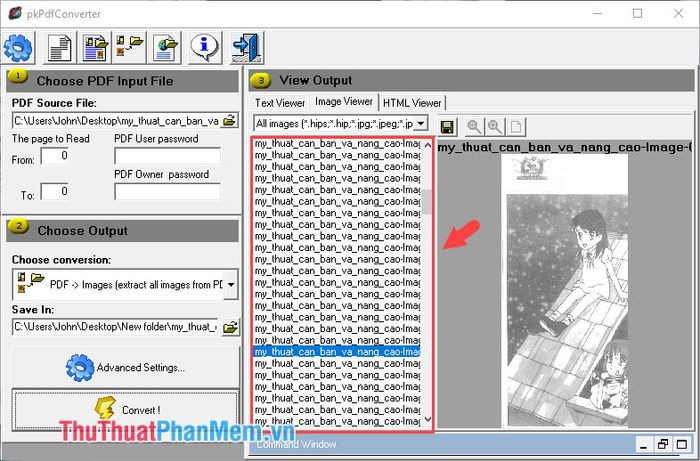Browse for the Save In output folder icon
The image size is (700, 461).
click(x=230, y=327)
